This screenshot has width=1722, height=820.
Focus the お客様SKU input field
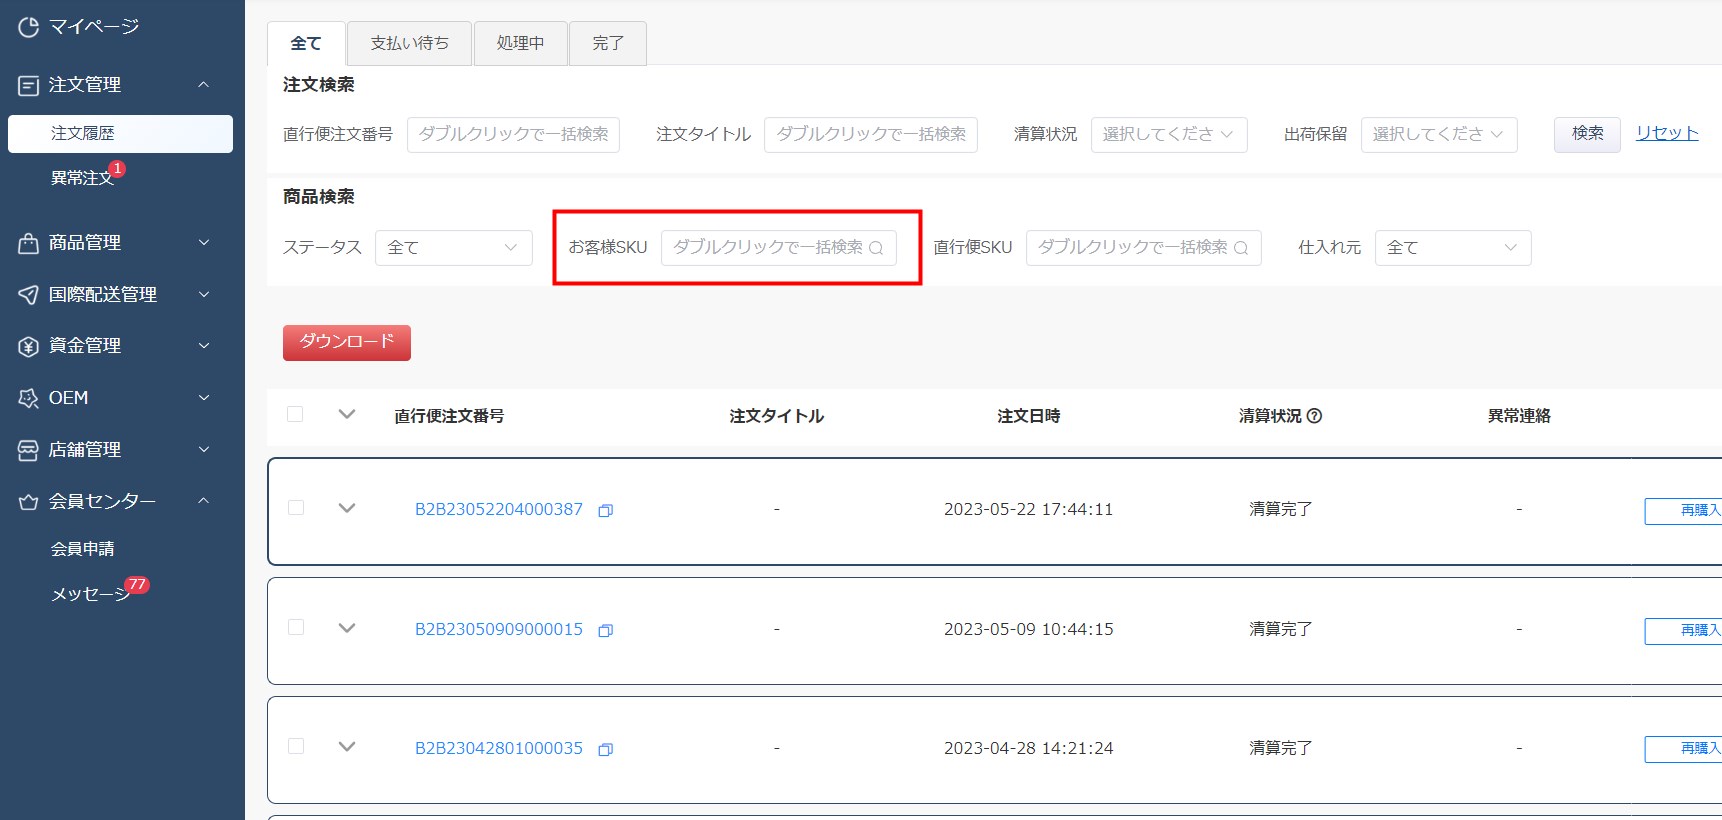[x=778, y=248]
